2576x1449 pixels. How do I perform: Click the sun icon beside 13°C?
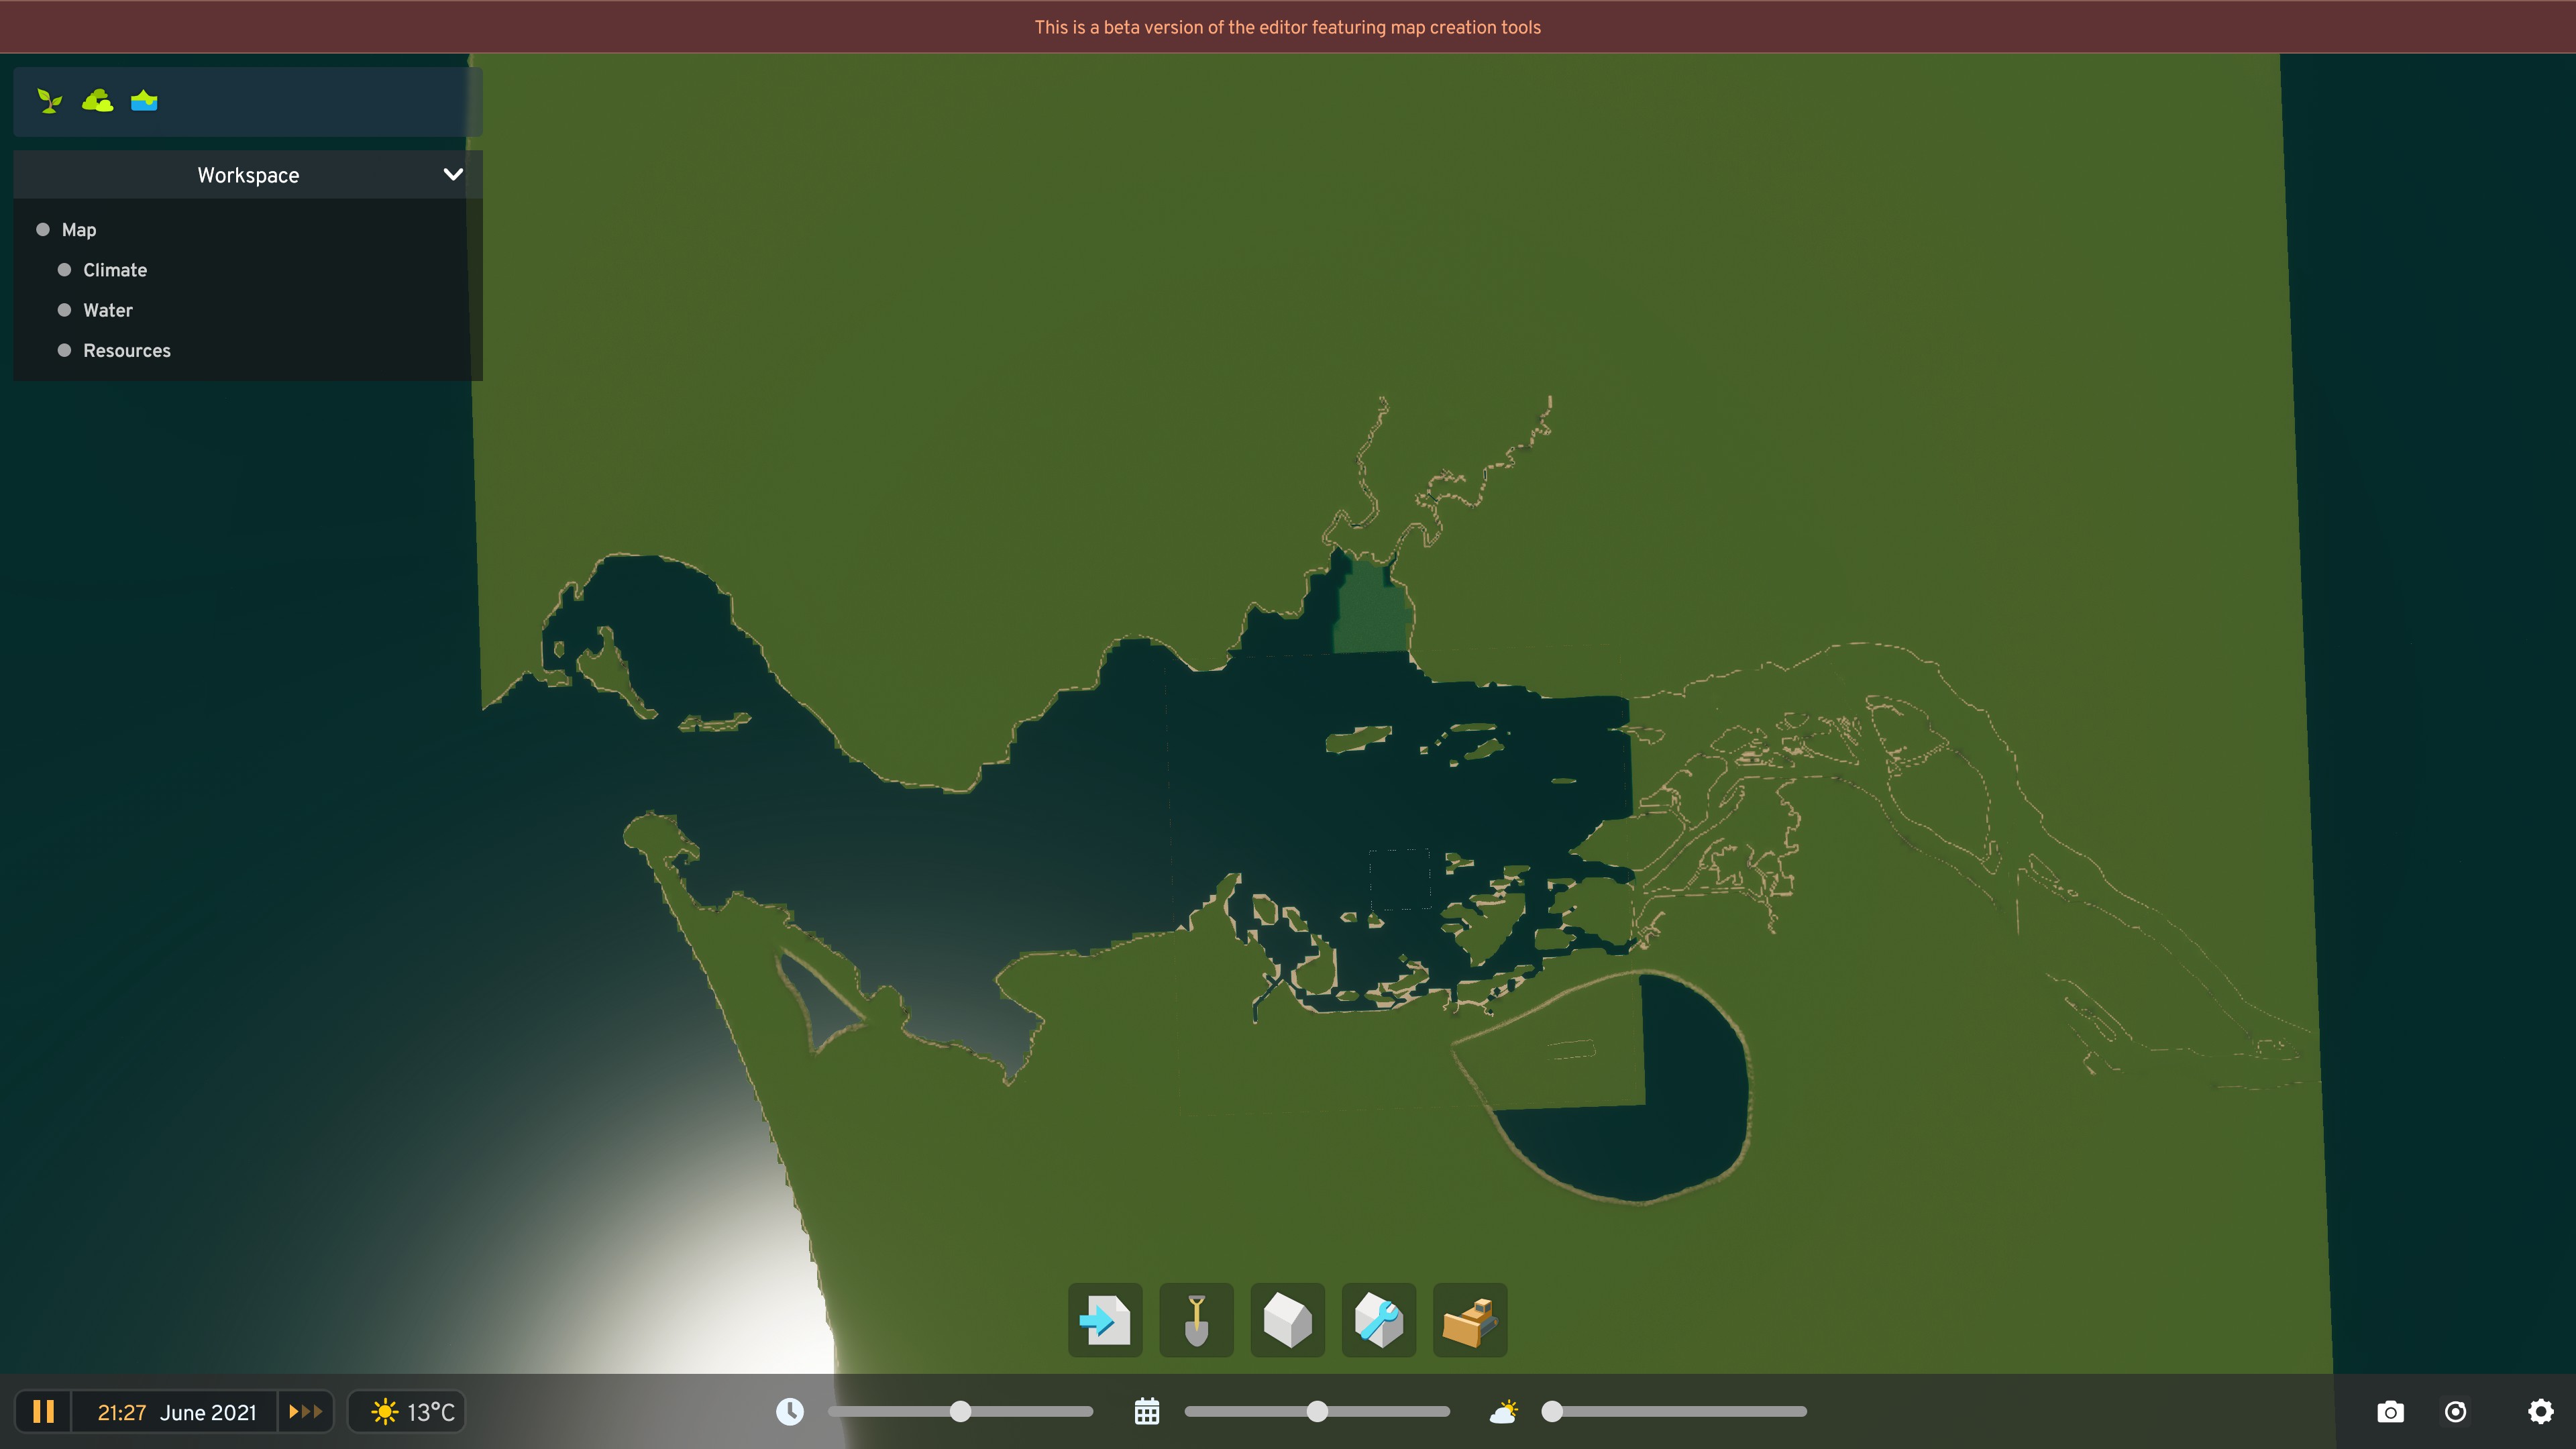384,1412
